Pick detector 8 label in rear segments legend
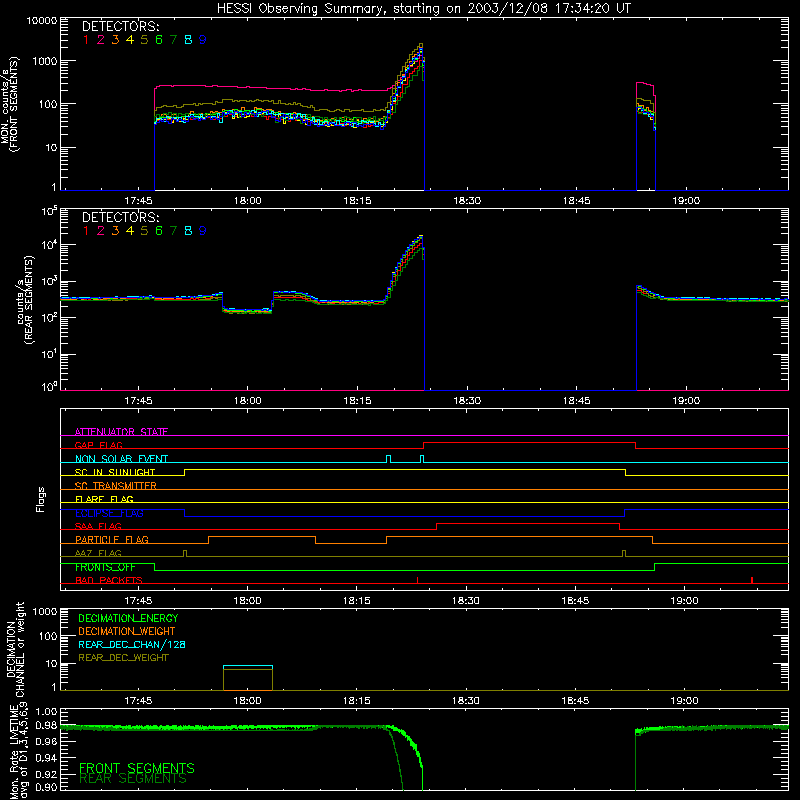Screen dimensions: 800x800 [188, 231]
